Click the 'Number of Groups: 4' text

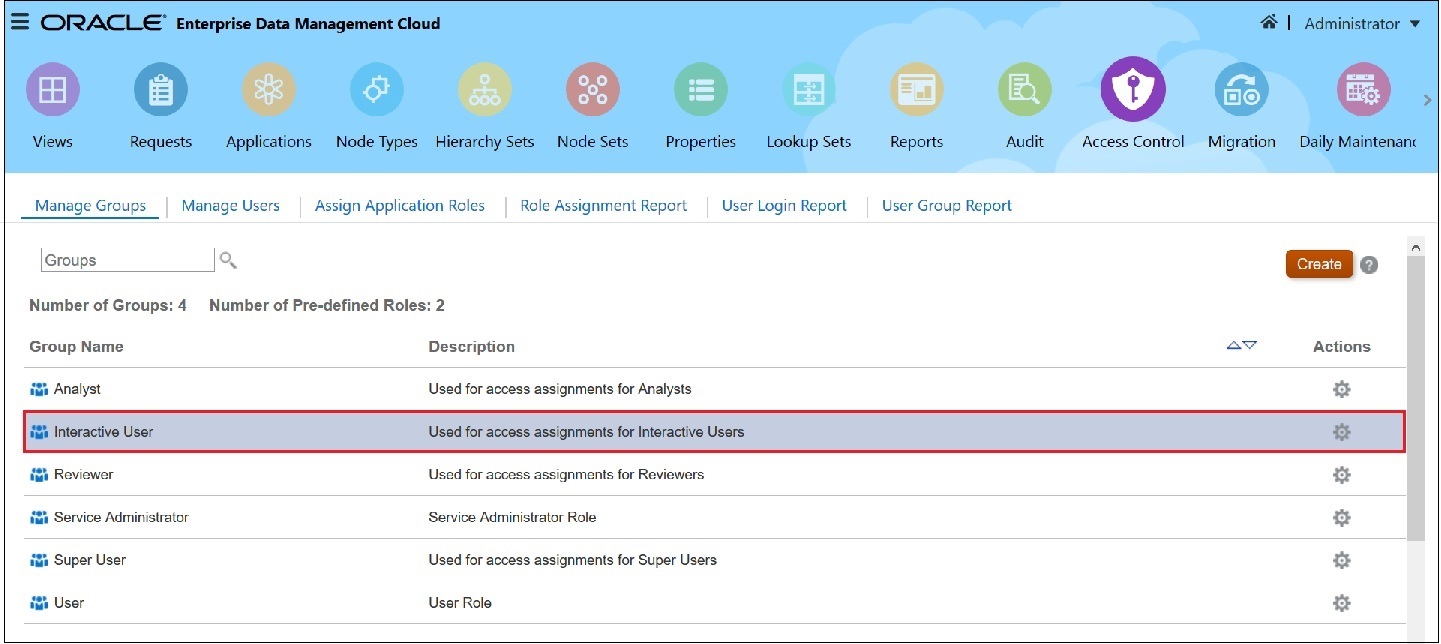[108, 306]
